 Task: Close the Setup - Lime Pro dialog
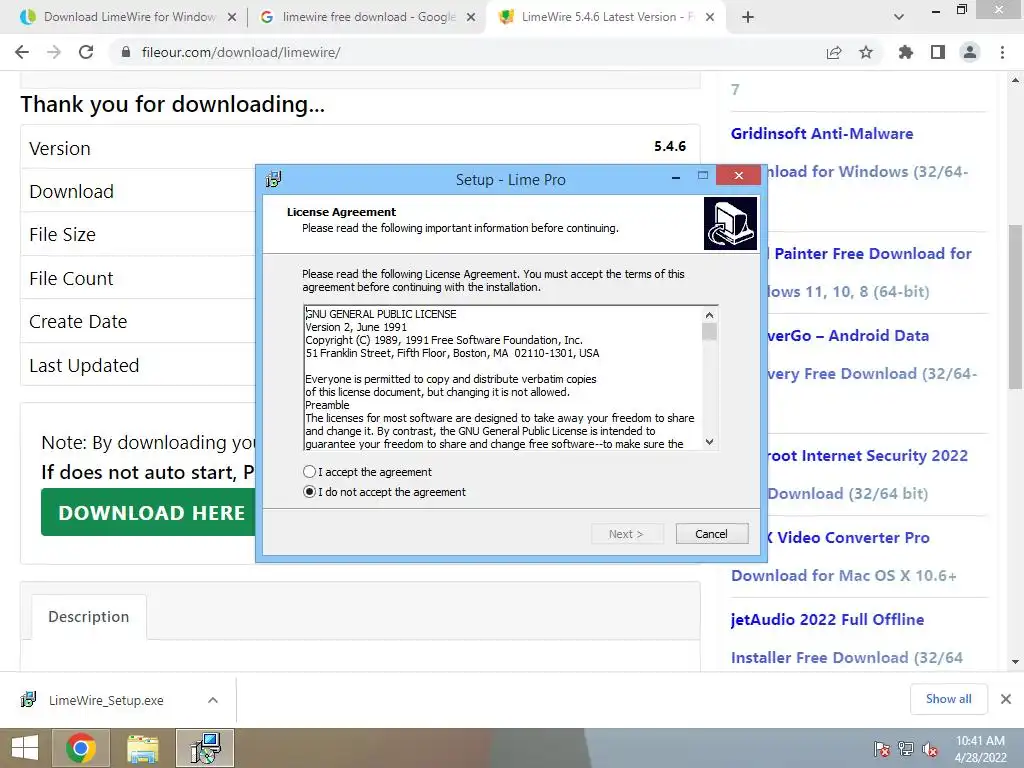point(739,175)
